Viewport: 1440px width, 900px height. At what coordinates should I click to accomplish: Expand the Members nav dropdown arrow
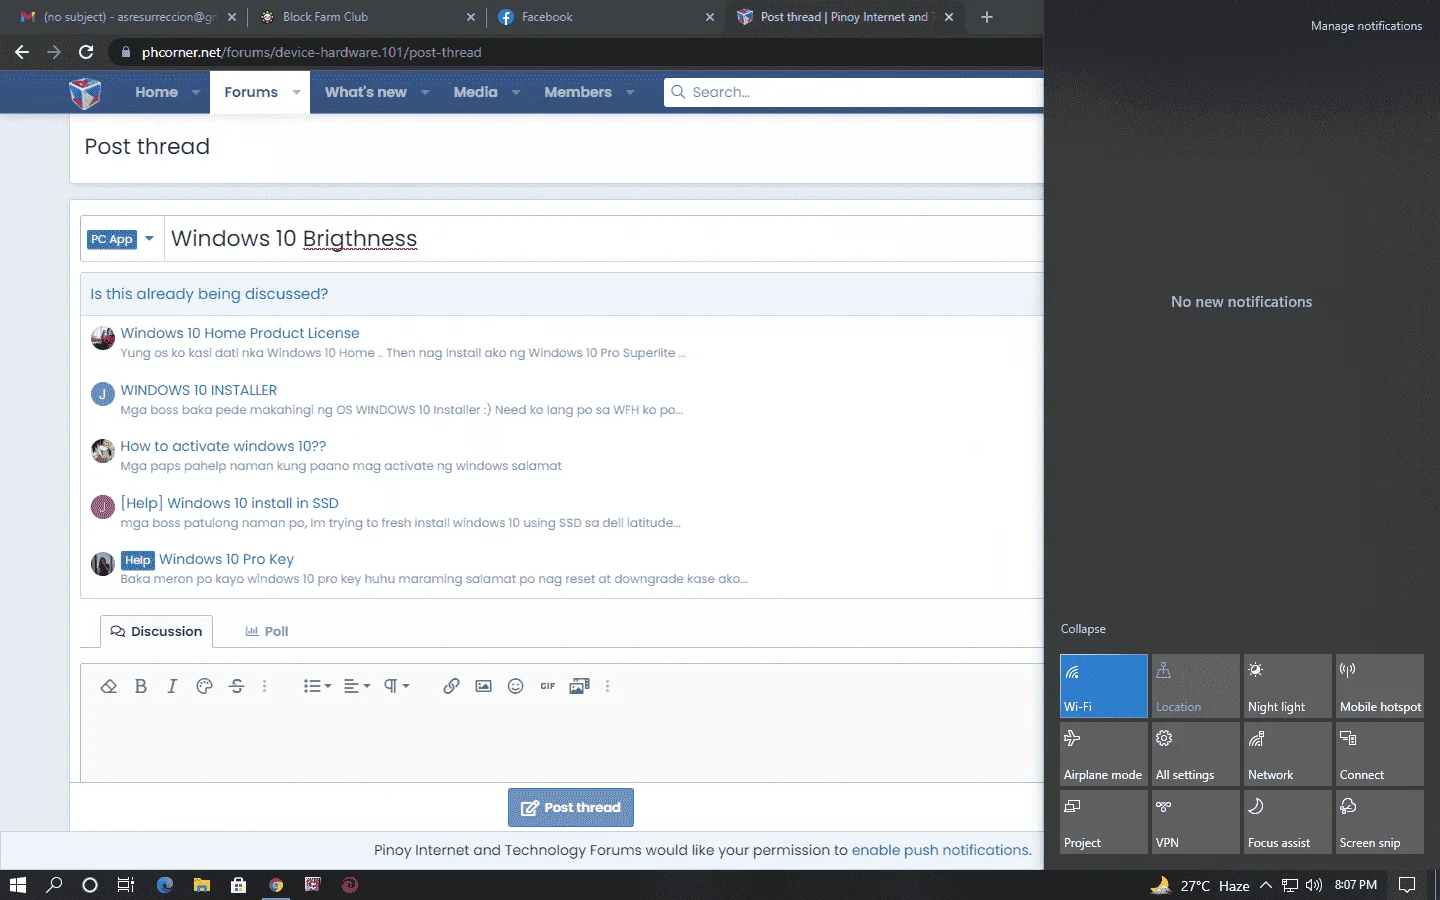pos(630,92)
